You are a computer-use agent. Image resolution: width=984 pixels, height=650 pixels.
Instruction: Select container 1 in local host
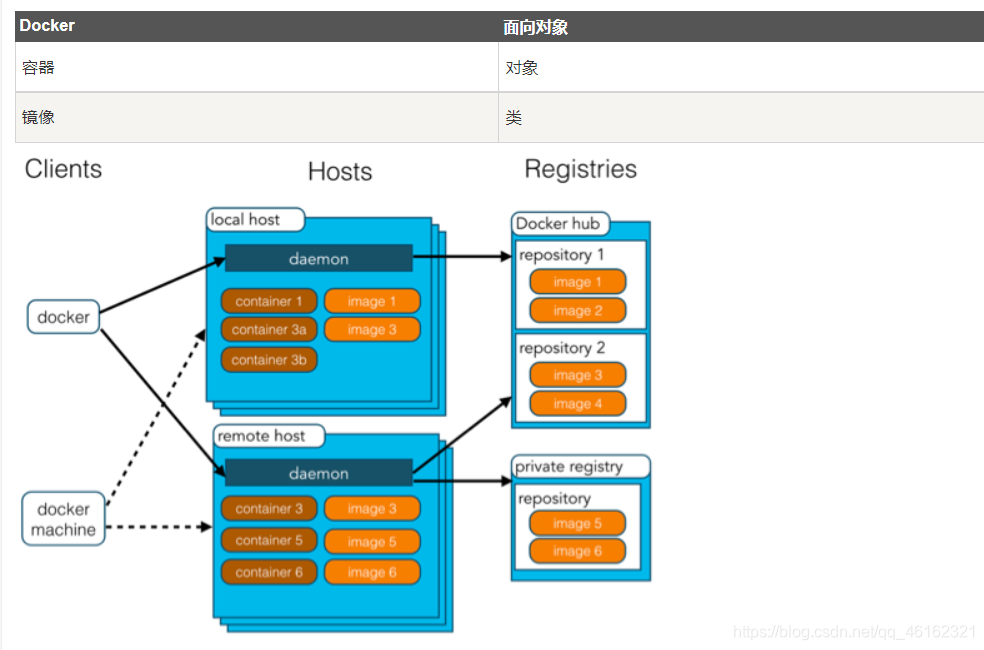coord(269,301)
